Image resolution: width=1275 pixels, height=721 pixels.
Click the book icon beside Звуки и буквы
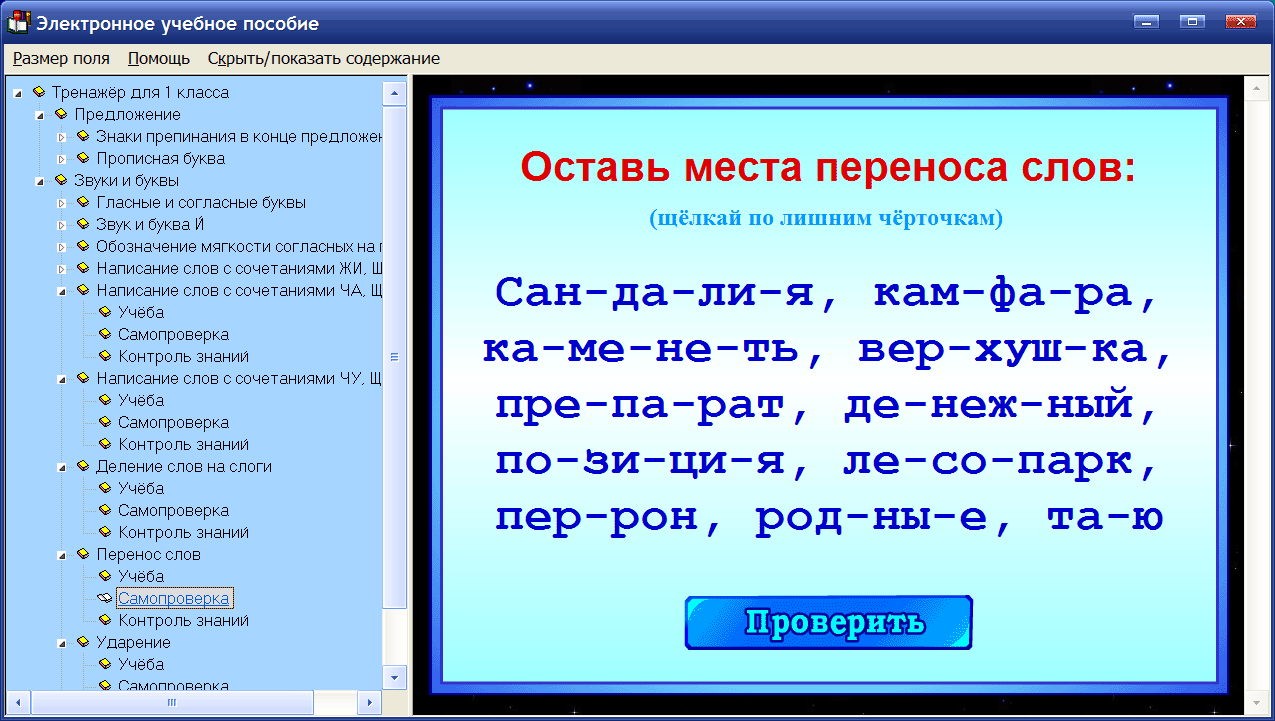60,180
